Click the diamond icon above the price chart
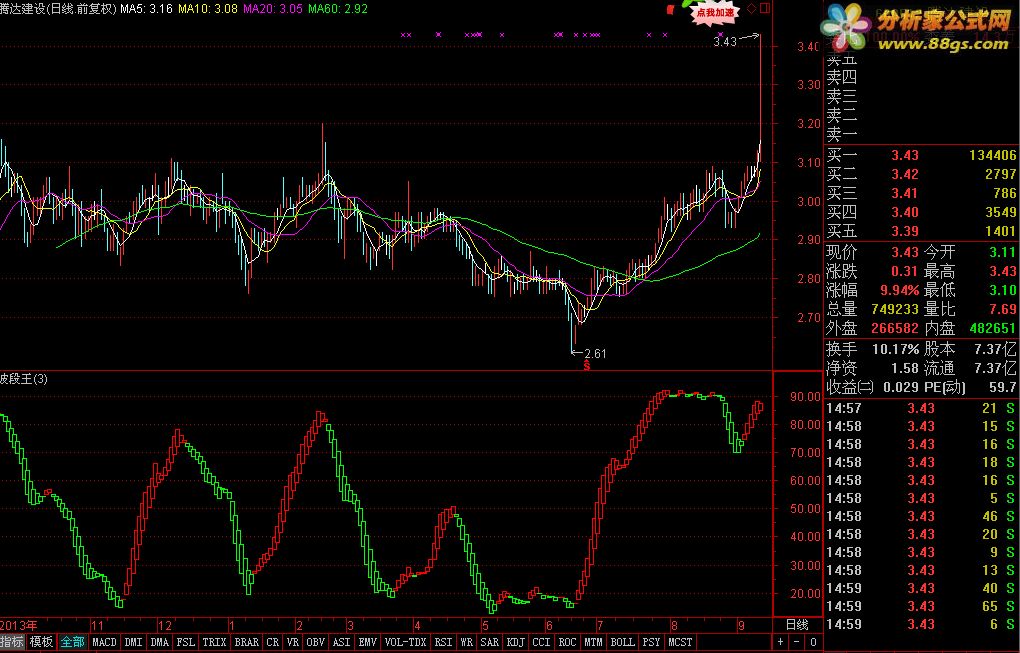 coord(751,8)
